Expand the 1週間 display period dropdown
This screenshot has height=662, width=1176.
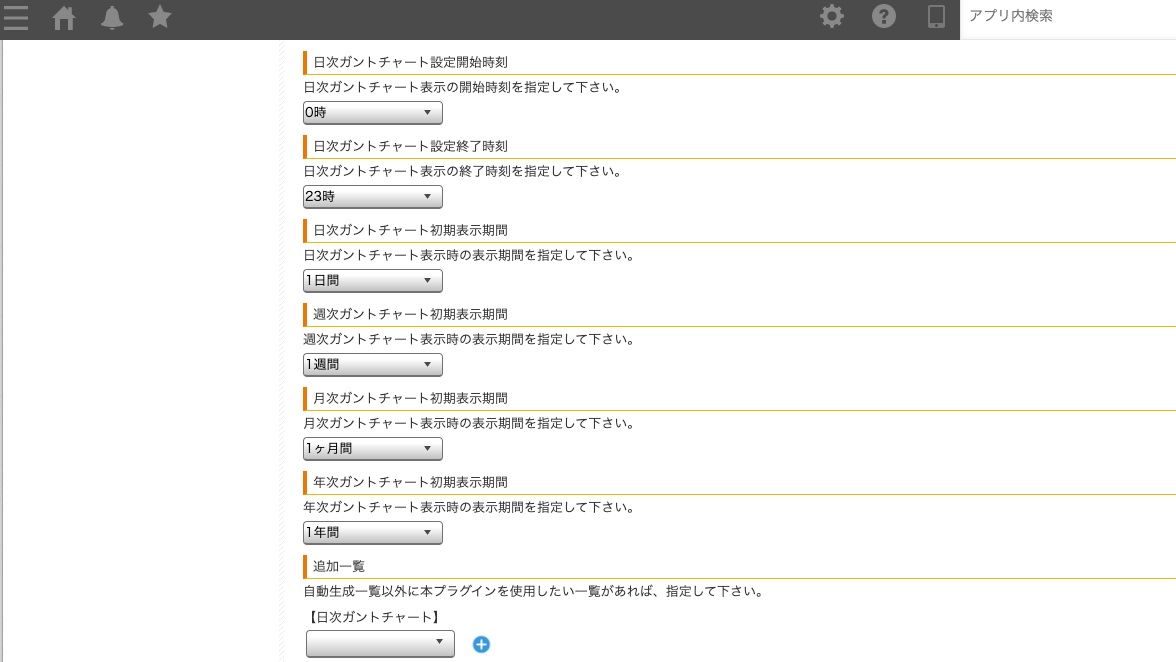click(x=373, y=364)
